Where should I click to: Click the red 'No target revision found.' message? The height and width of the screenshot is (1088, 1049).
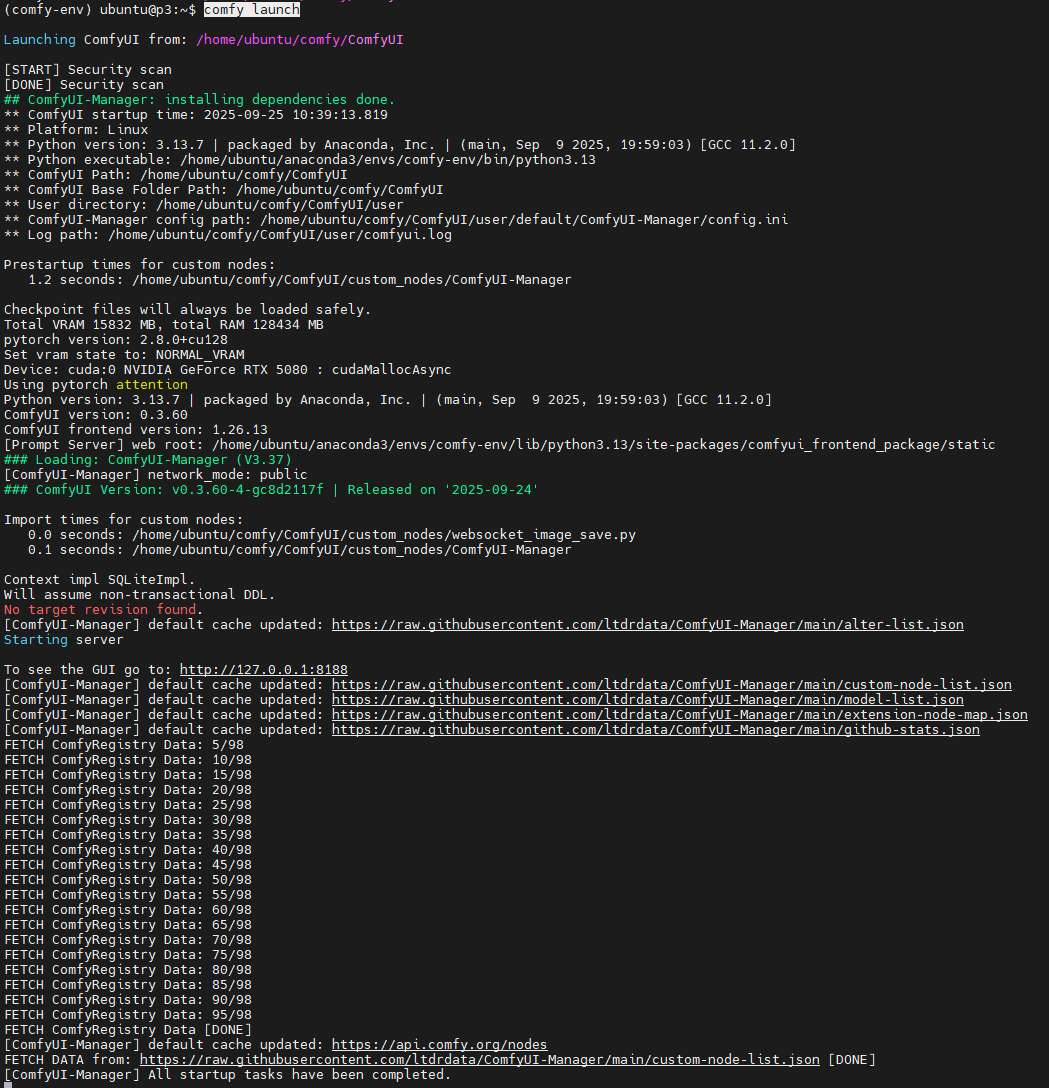[x=103, y=609]
